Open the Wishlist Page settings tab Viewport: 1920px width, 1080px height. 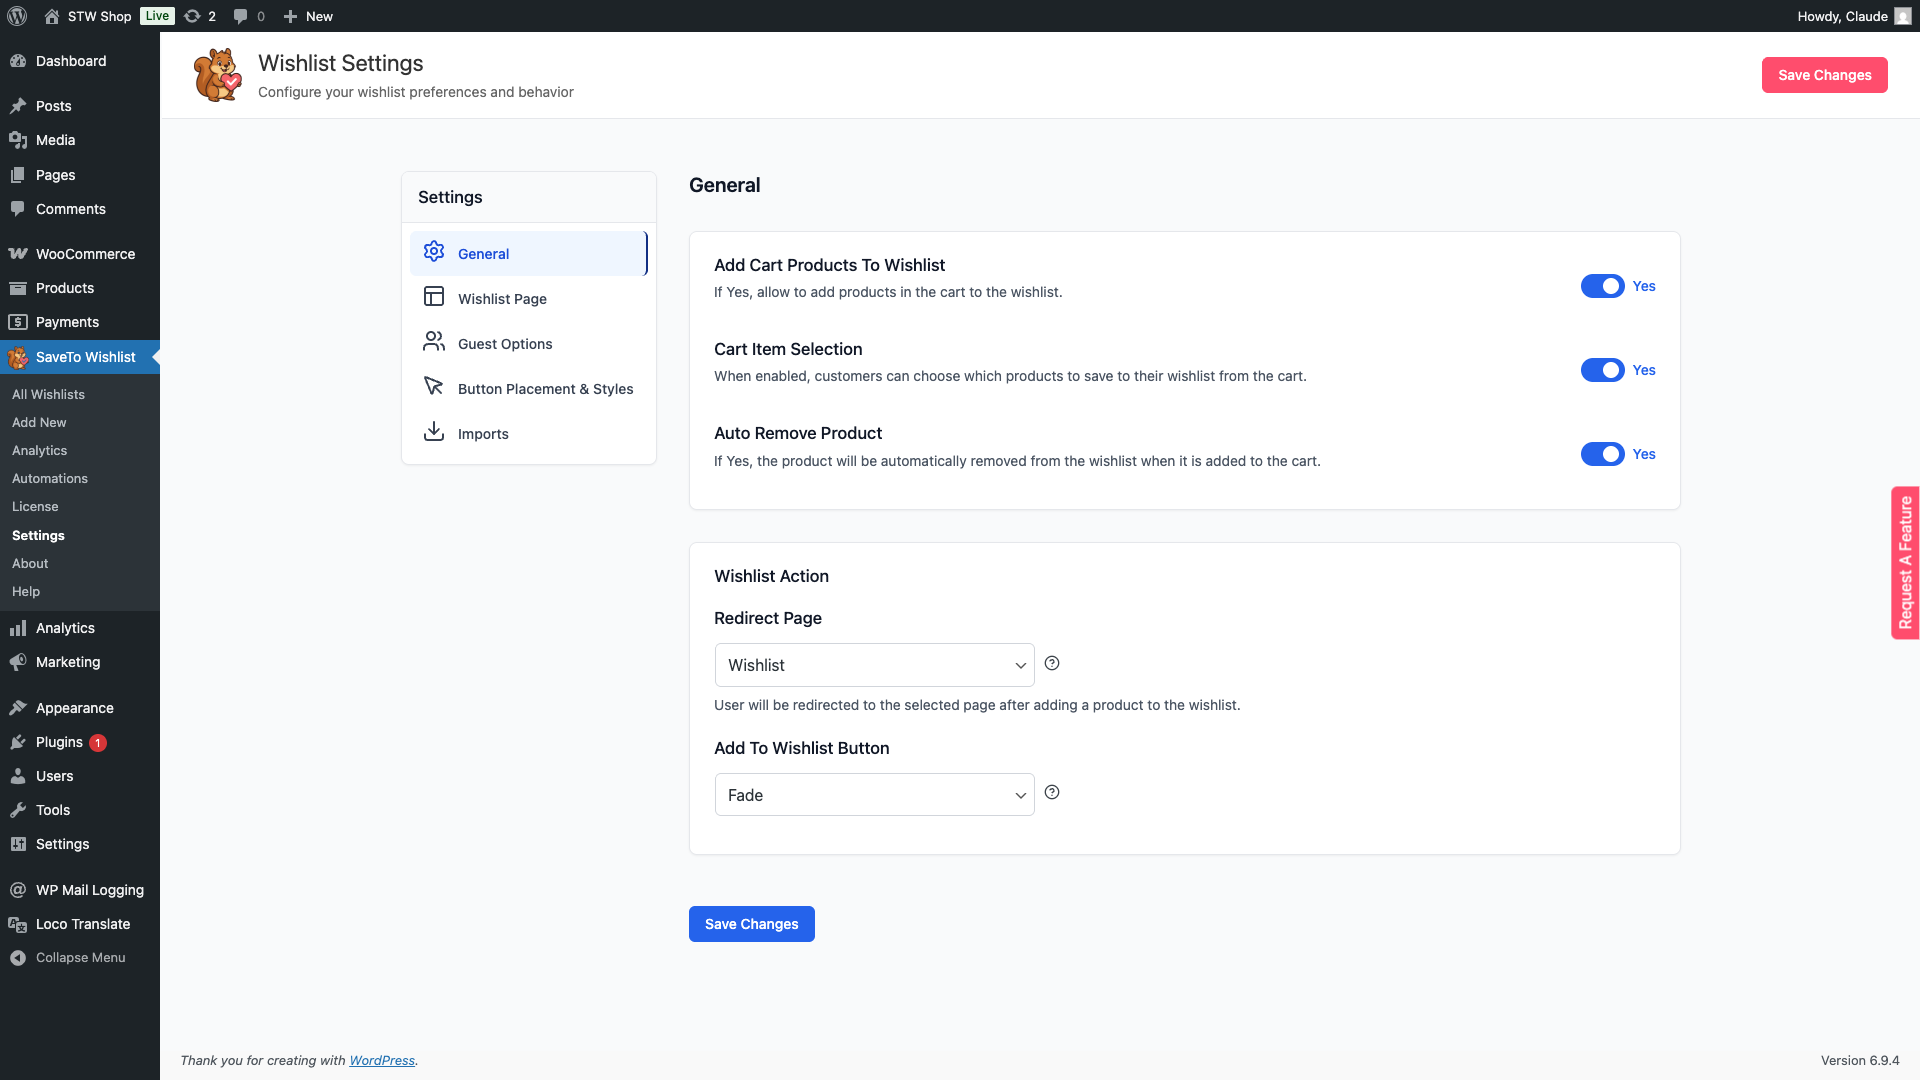pyautogui.click(x=528, y=298)
